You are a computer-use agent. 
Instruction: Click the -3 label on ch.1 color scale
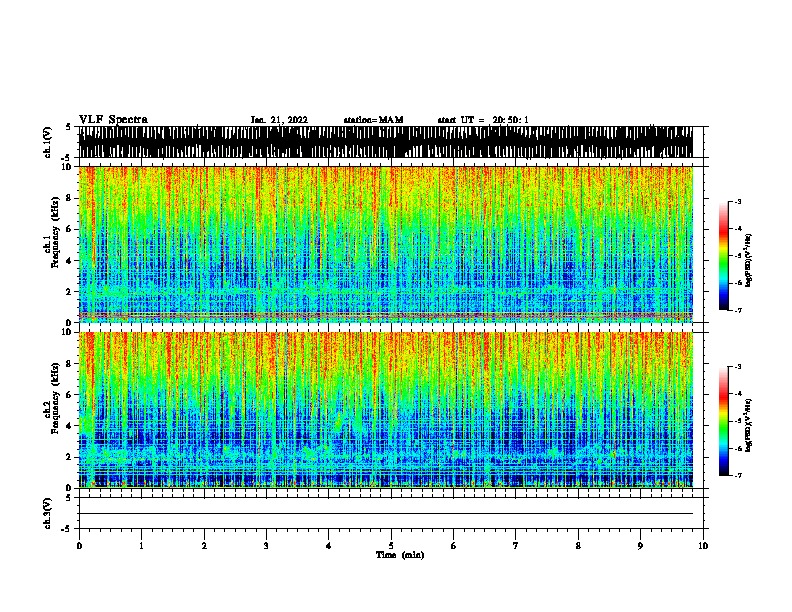737,201
